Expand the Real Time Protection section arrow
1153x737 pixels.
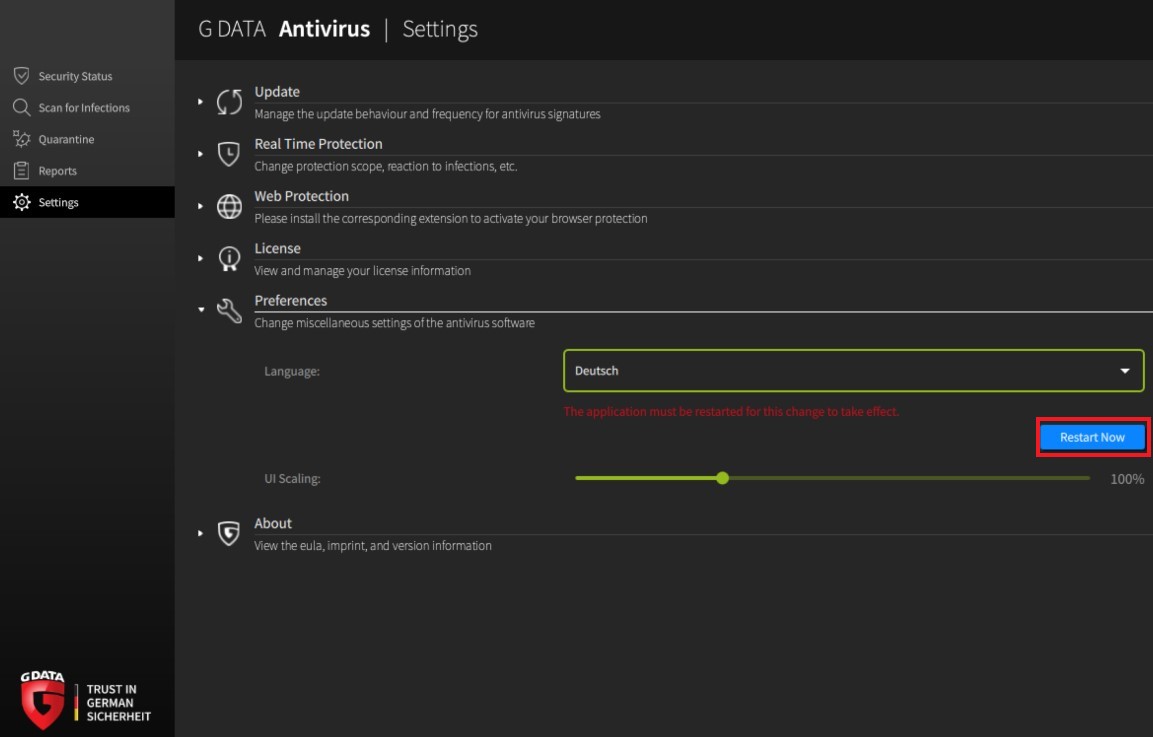(x=200, y=154)
